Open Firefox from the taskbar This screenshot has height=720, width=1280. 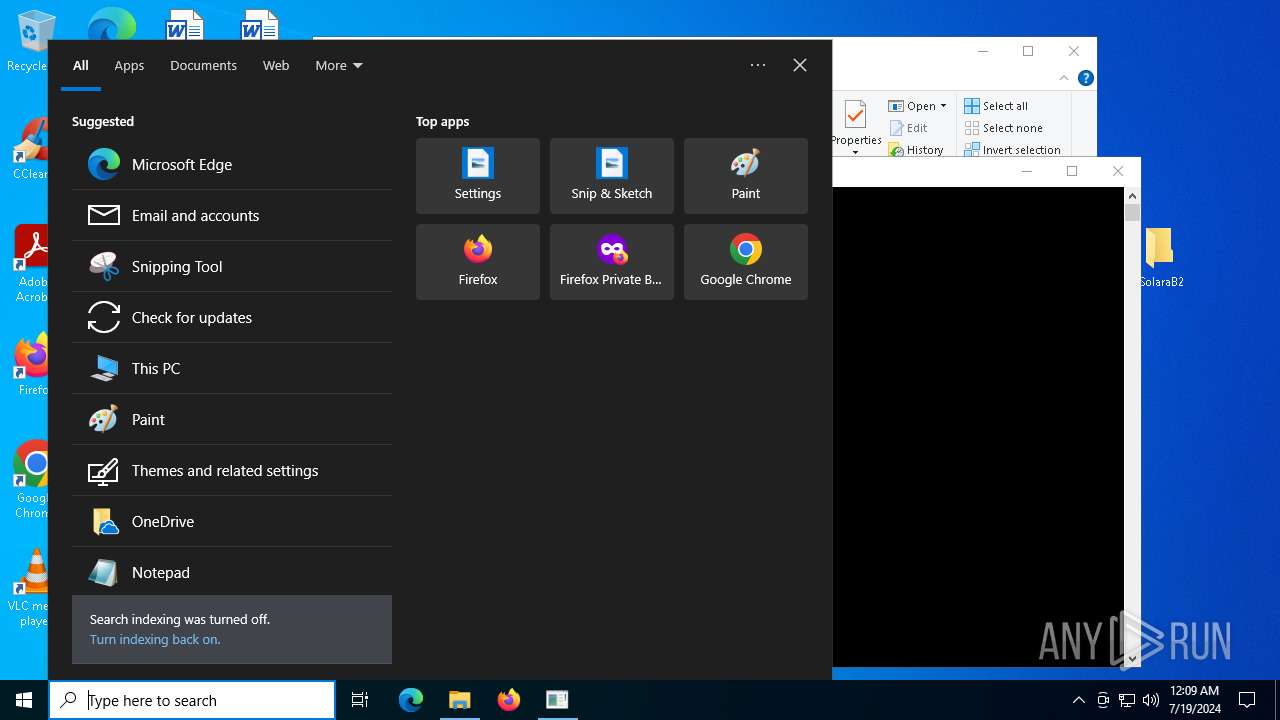(x=509, y=700)
